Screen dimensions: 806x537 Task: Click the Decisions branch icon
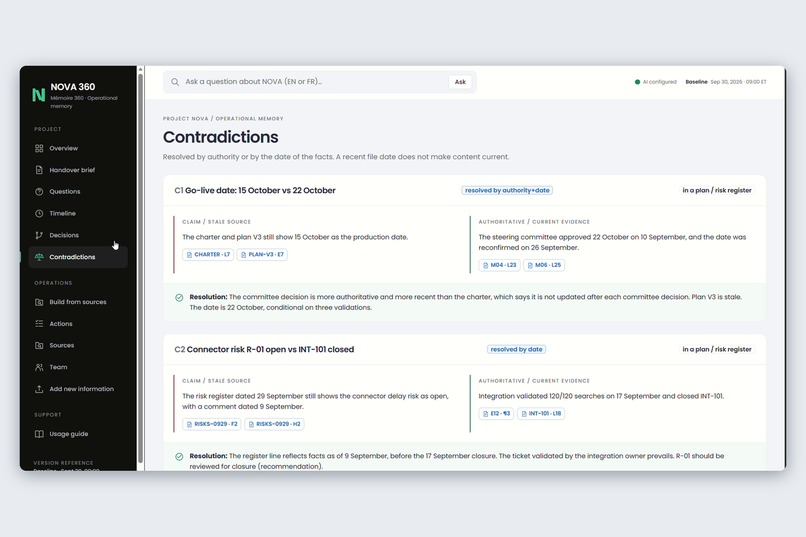[x=39, y=235]
